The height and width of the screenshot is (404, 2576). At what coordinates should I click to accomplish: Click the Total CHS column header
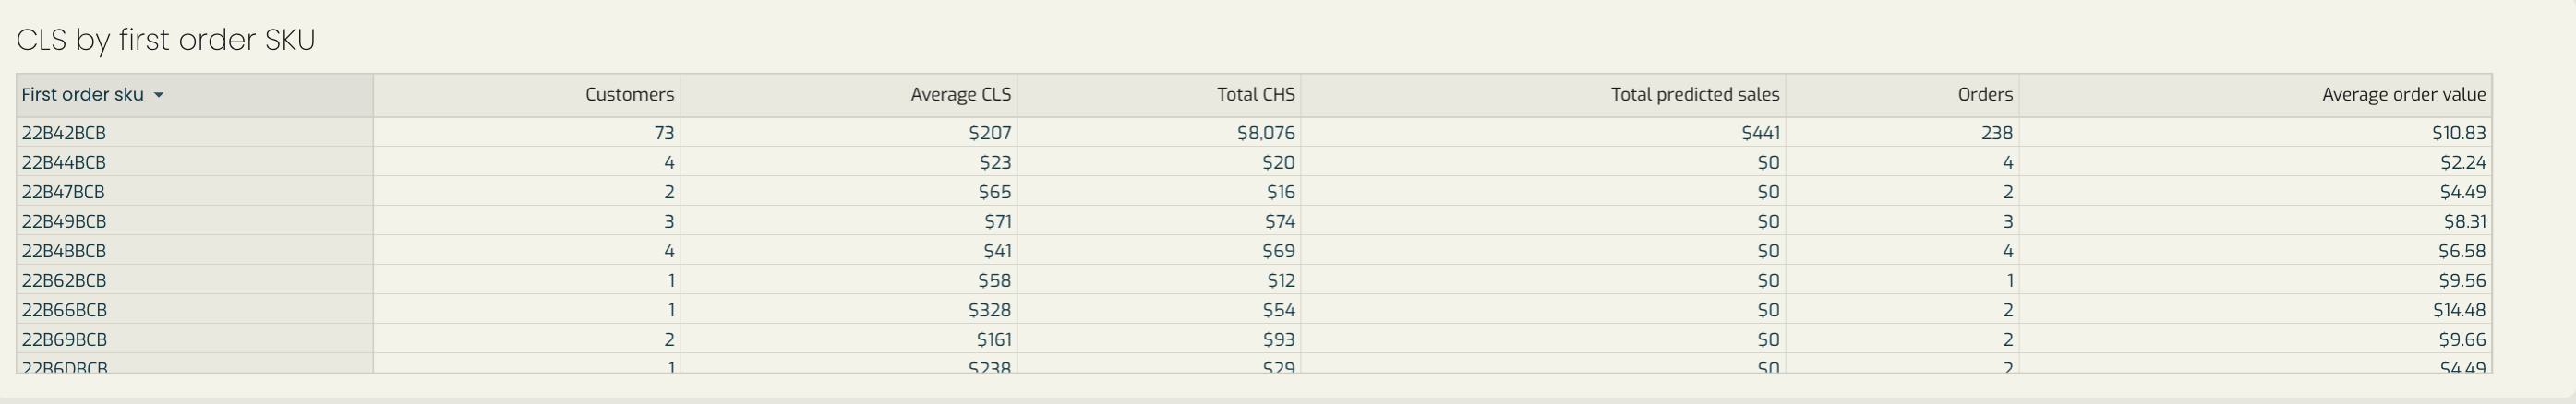(x=1159, y=95)
